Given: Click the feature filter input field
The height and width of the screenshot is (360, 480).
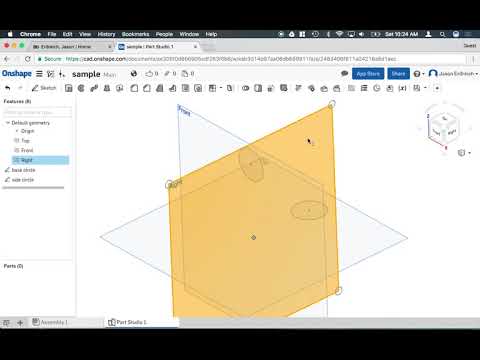Looking at the screenshot, I should (37, 112).
